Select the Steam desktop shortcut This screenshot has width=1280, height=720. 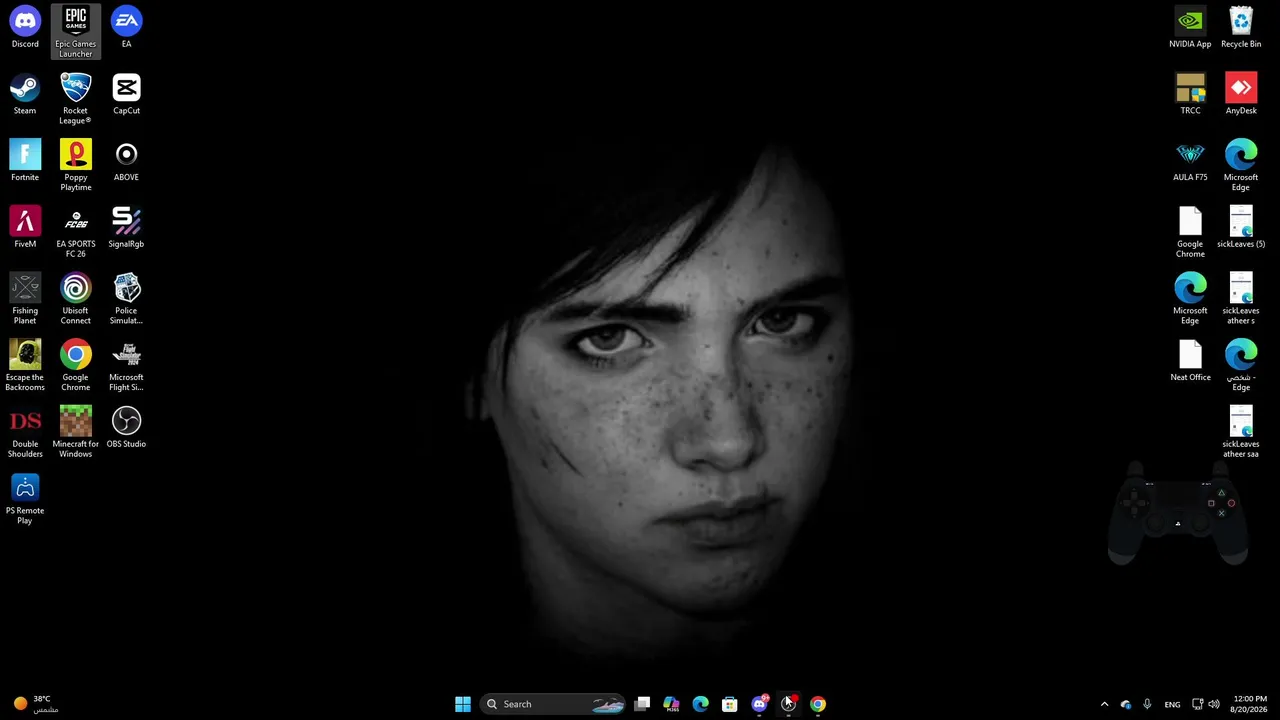point(25,94)
